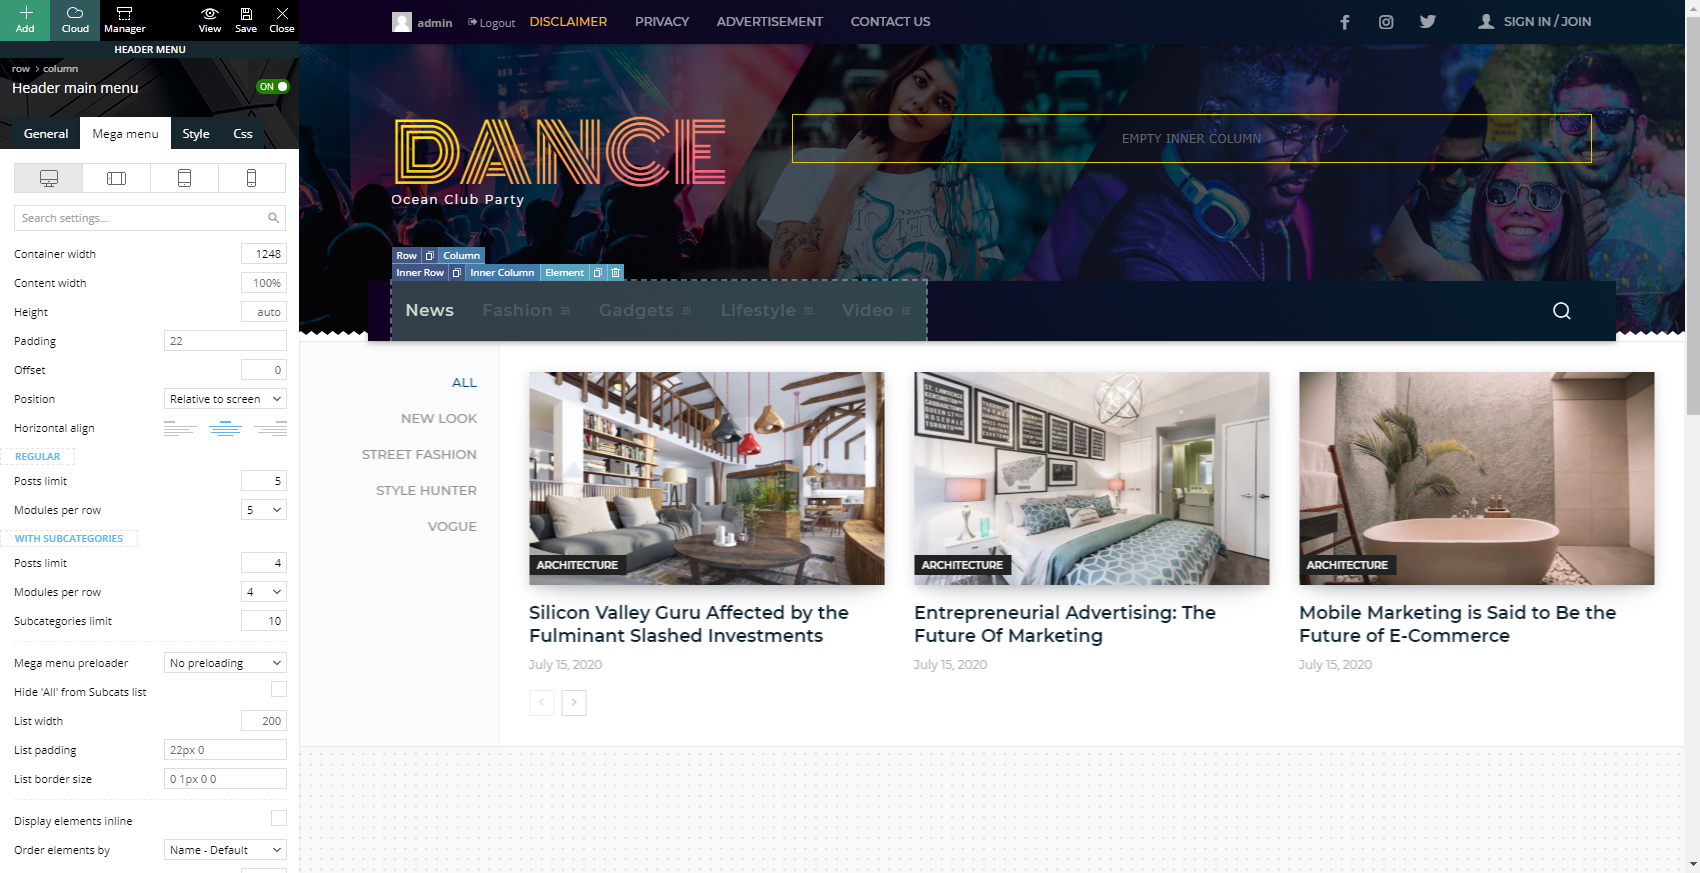Image resolution: width=1700 pixels, height=873 pixels.
Task: Open the Position dropdown
Action: [225, 399]
